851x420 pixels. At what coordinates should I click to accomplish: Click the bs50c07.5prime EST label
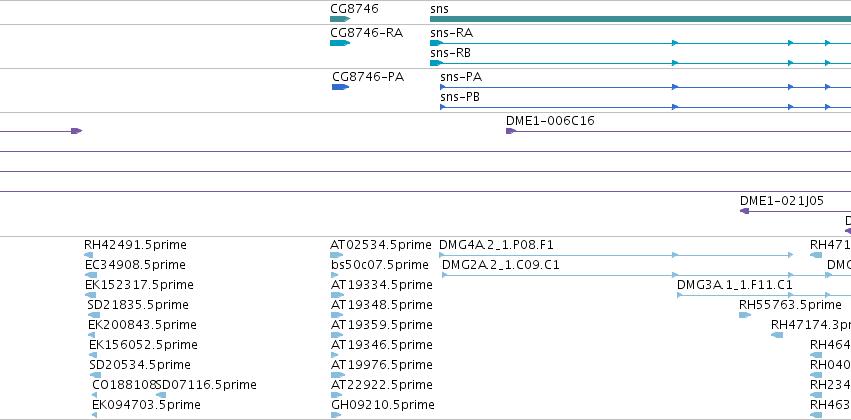379,265
